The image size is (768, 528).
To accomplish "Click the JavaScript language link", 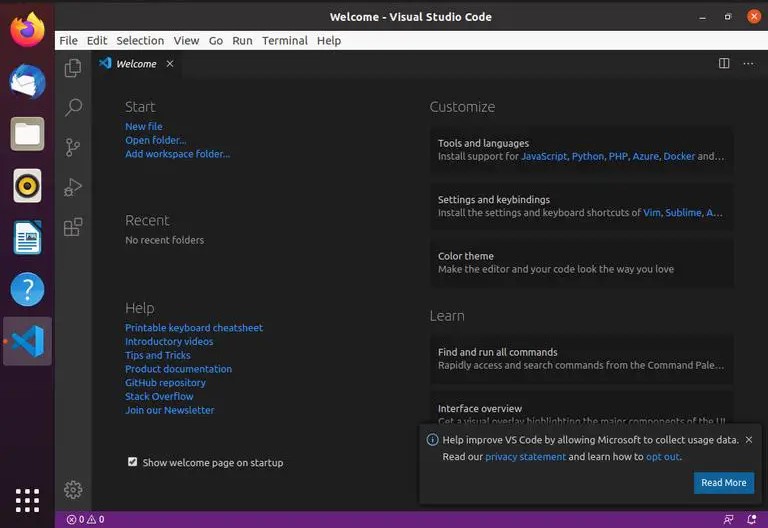I will pyautogui.click(x=544, y=156).
